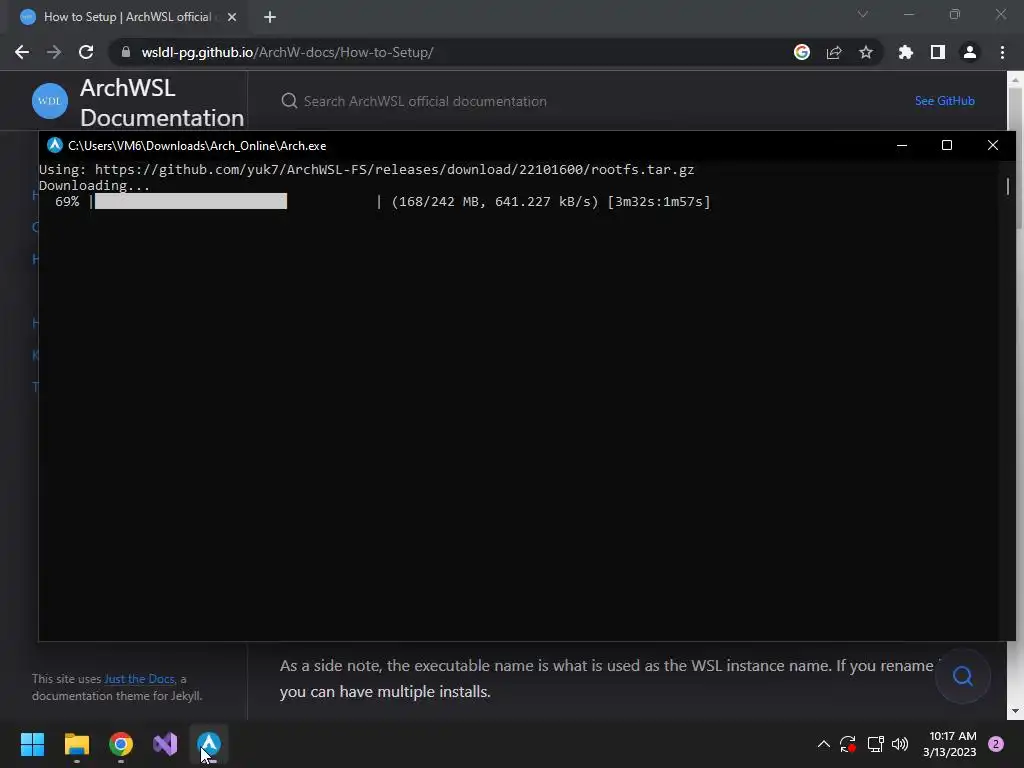Click the volume speaker tray icon
The image size is (1024, 768).
tap(900, 744)
